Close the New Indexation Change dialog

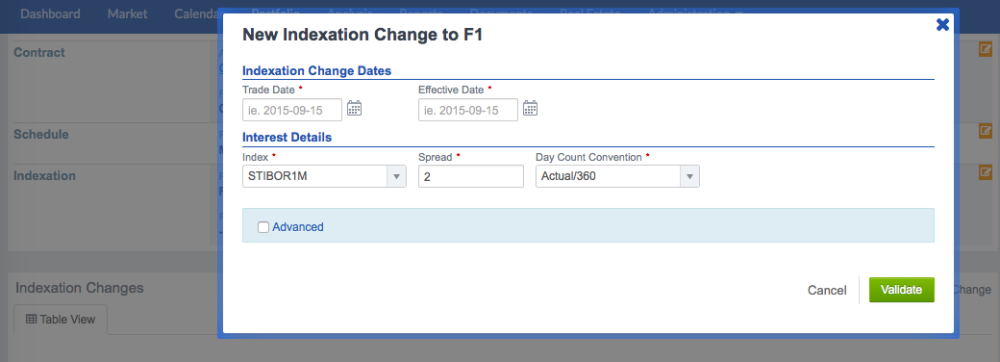942,25
